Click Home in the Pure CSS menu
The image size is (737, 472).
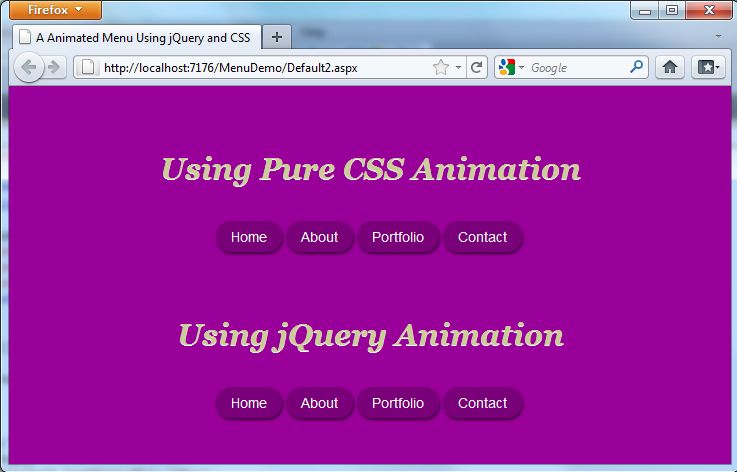249,237
